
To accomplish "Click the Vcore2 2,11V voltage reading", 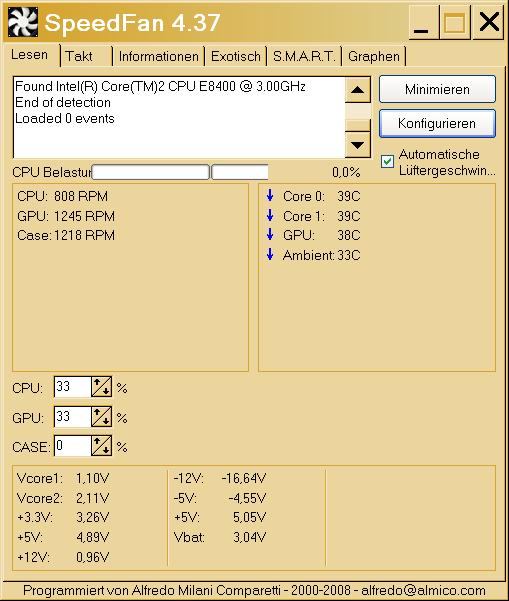I will click(63, 498).
